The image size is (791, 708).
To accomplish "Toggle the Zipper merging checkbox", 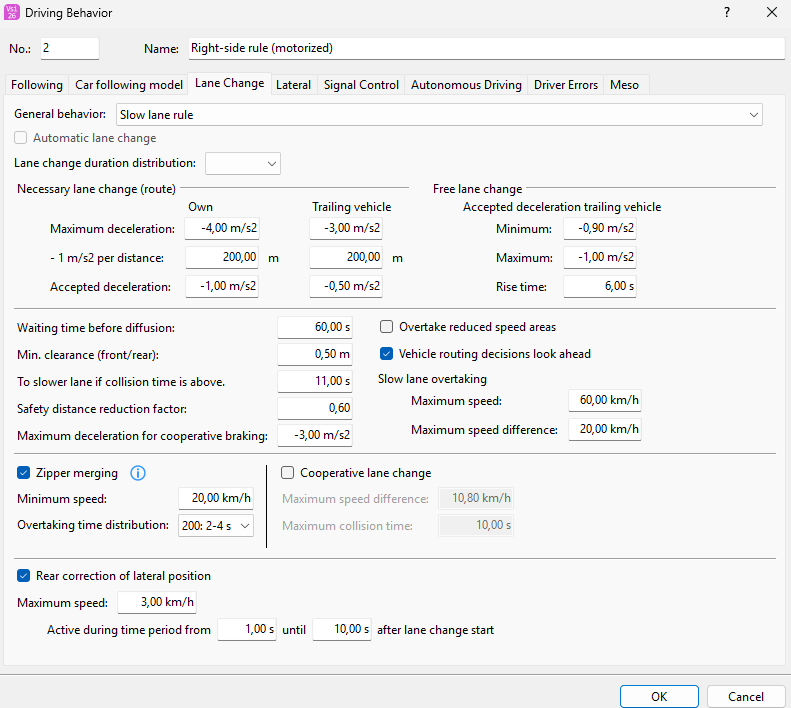I will 24,473.
